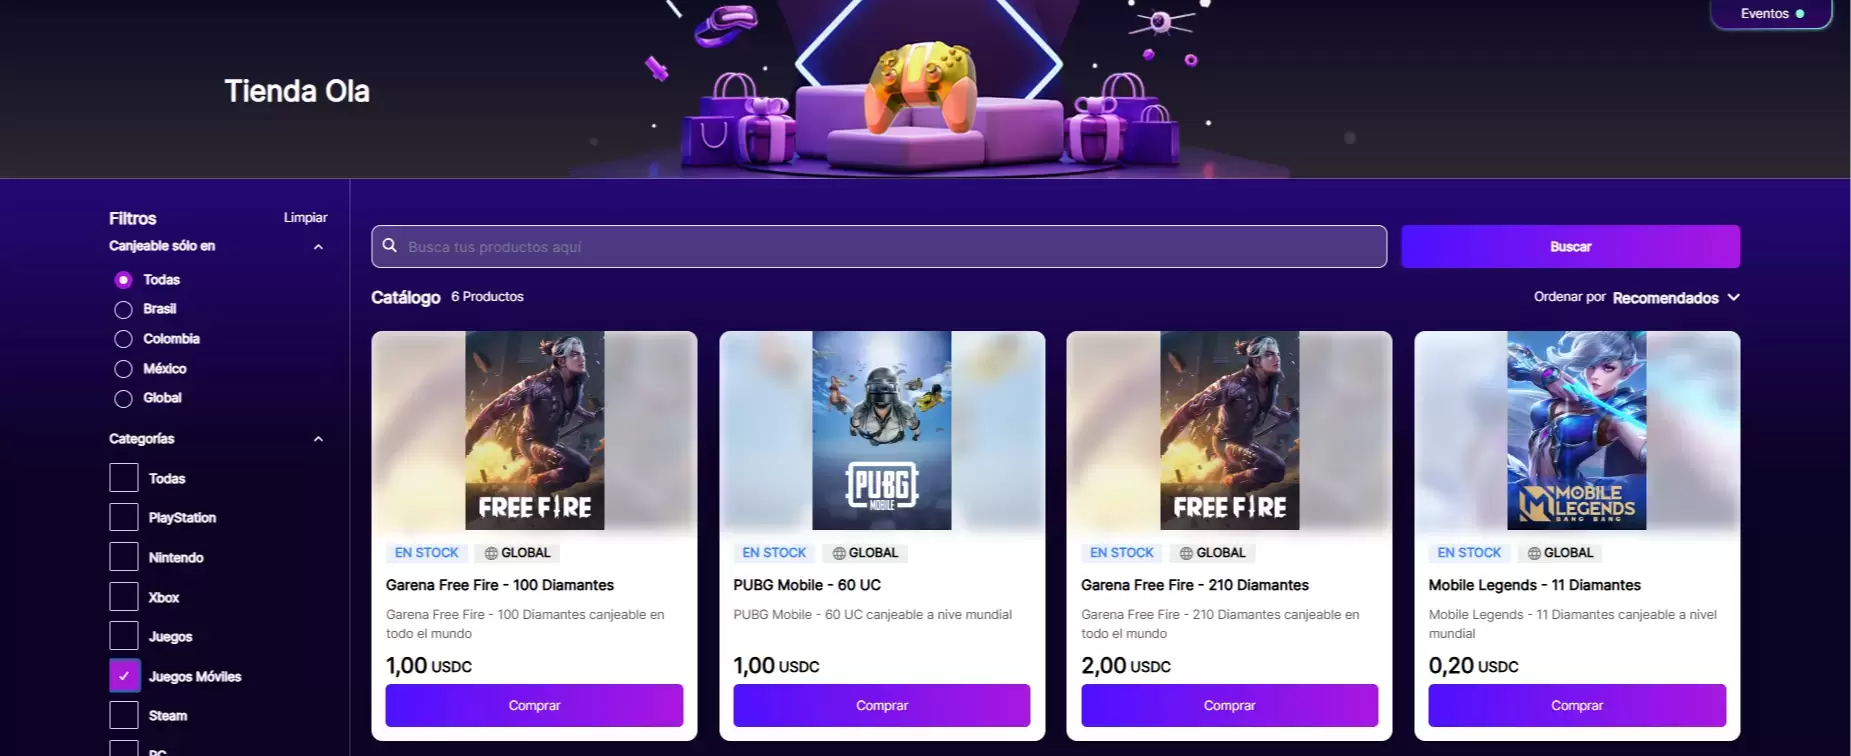
Task: Select the México radio option
Action: coord(123,369)
